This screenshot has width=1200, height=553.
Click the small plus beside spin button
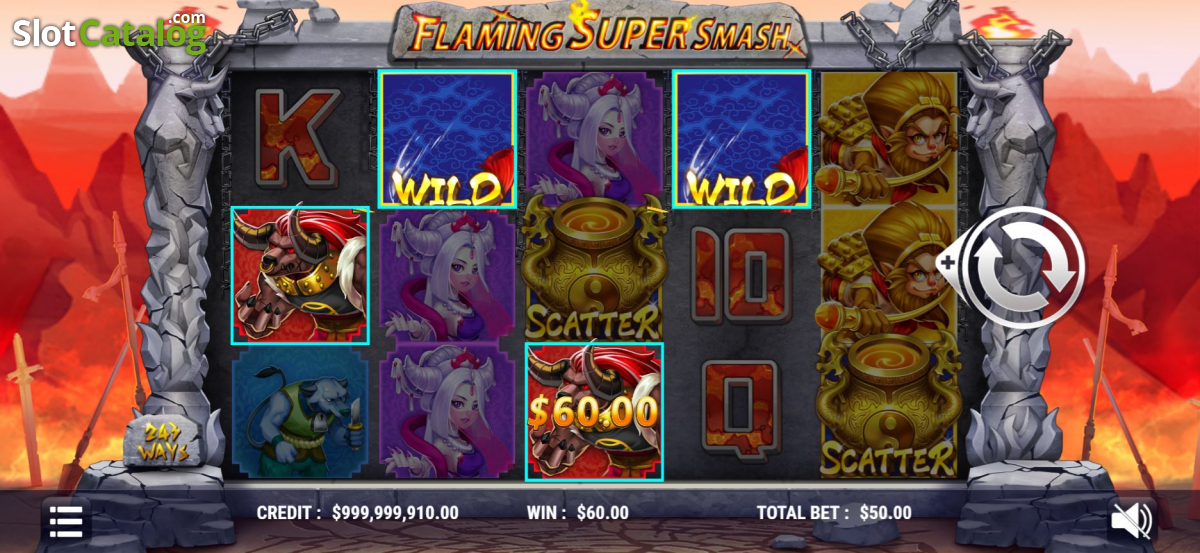(947, 262)
